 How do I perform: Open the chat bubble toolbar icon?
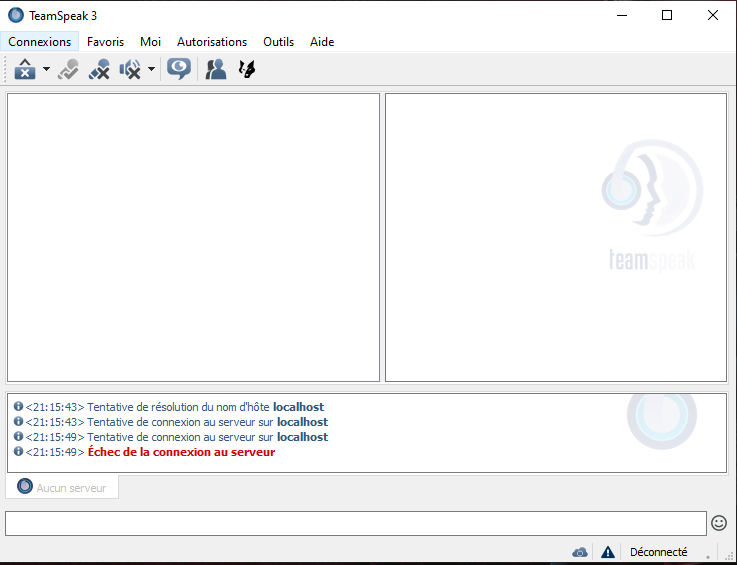(x=179, y=69)
